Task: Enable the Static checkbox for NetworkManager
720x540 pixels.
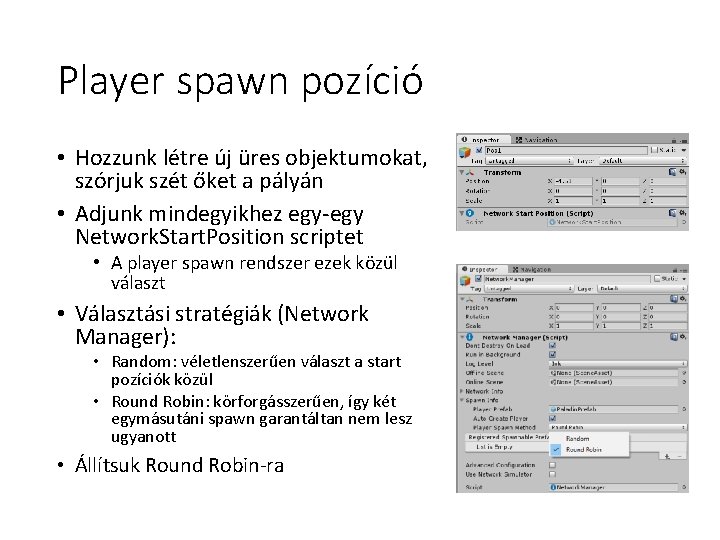Action: 657,279
